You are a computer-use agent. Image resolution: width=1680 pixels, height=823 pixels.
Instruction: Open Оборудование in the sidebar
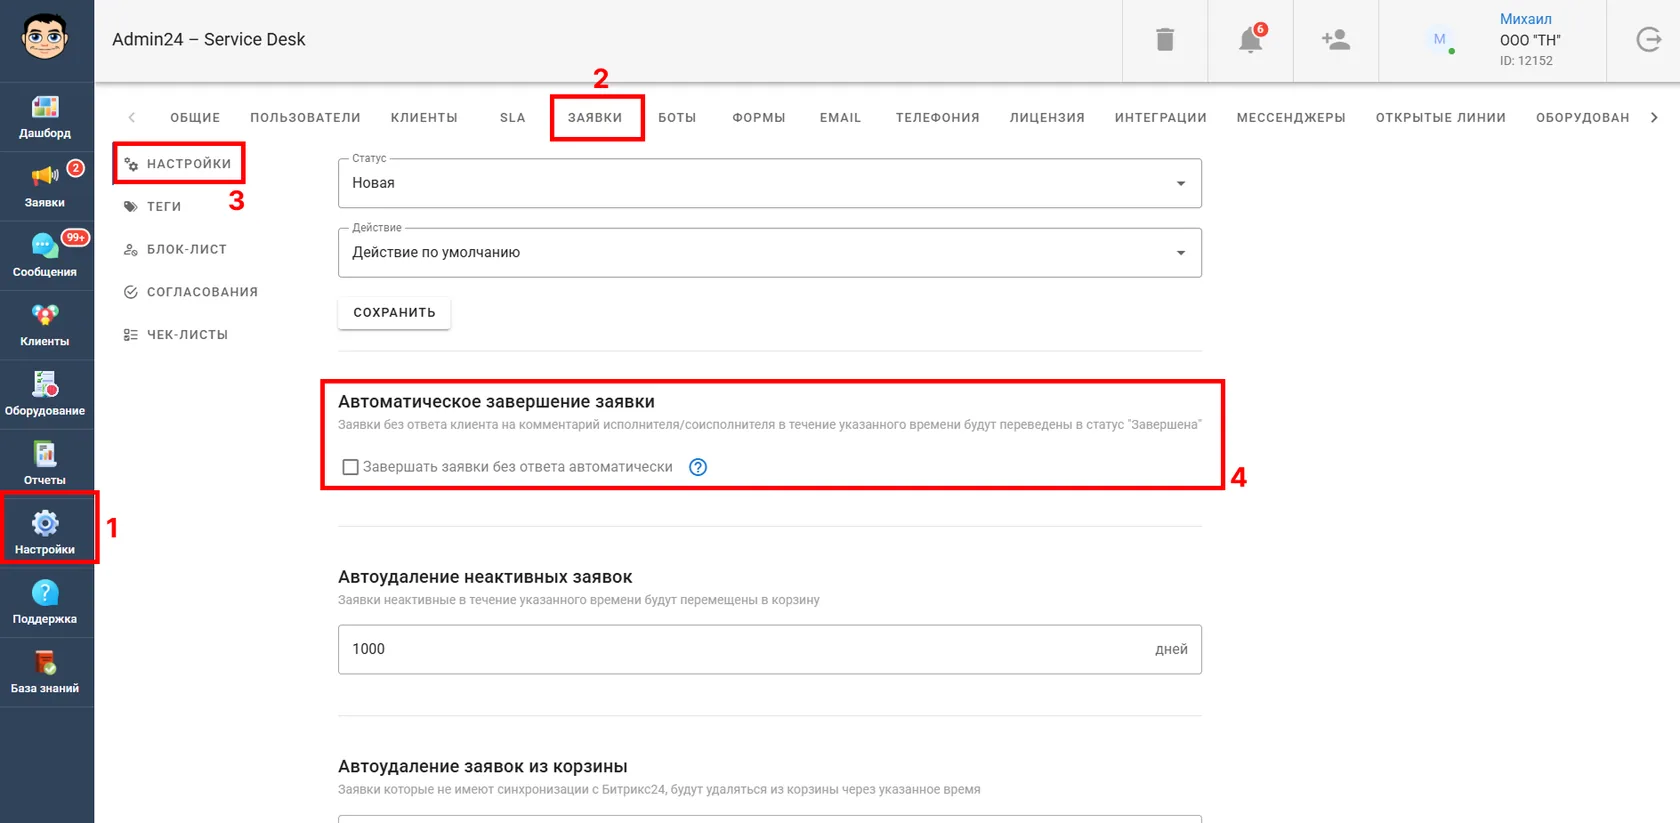pyautogui.click(x=45, y=395)
